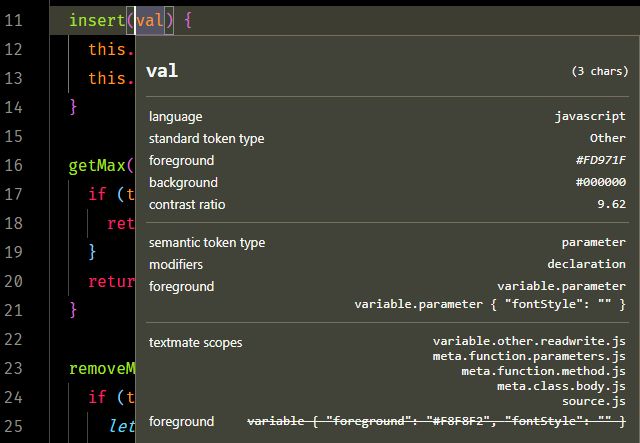This screenshot has width=640, height=443.
Task: Click the 'let' keyword on line 25
Action: pyautogui.click(x=122, y=426)
